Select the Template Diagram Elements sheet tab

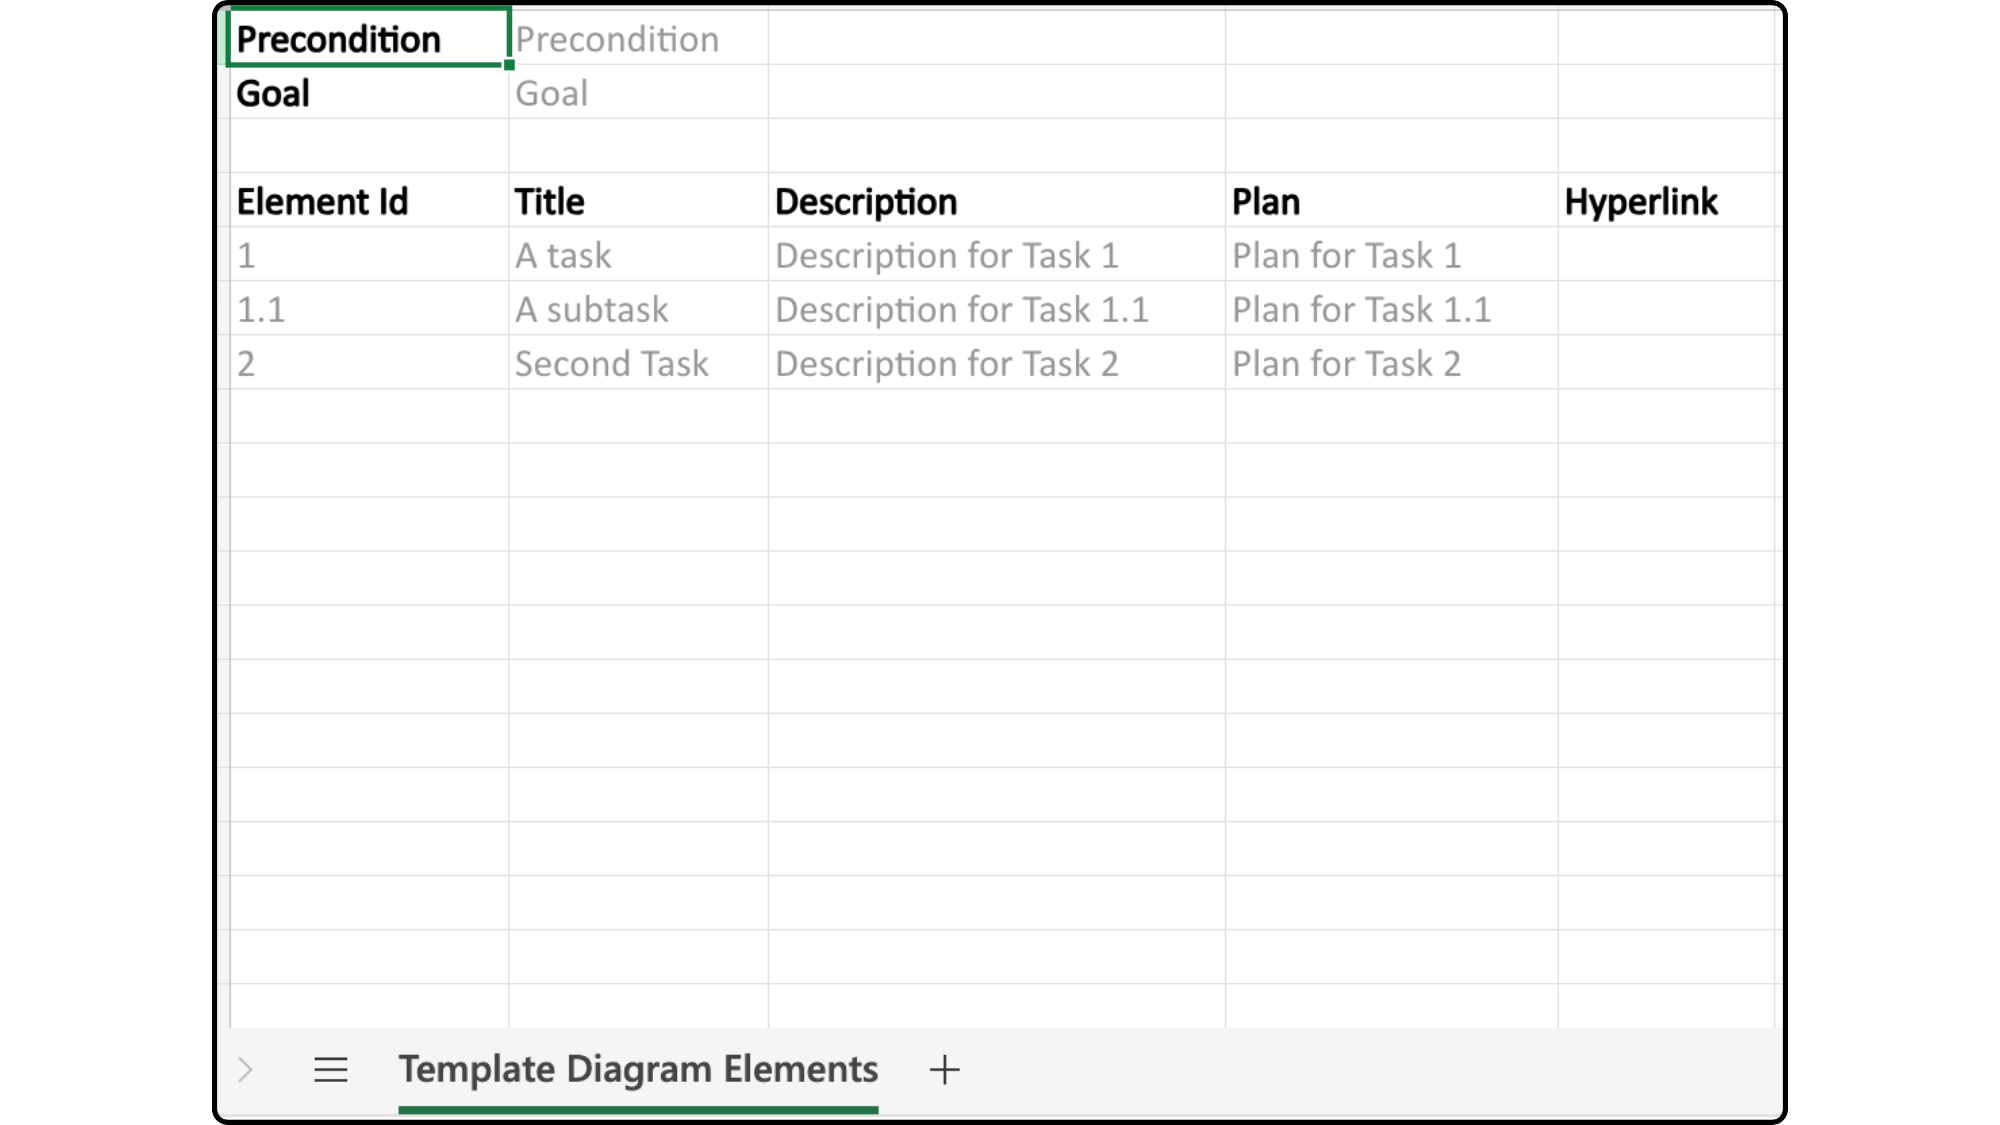point(638,1070)
